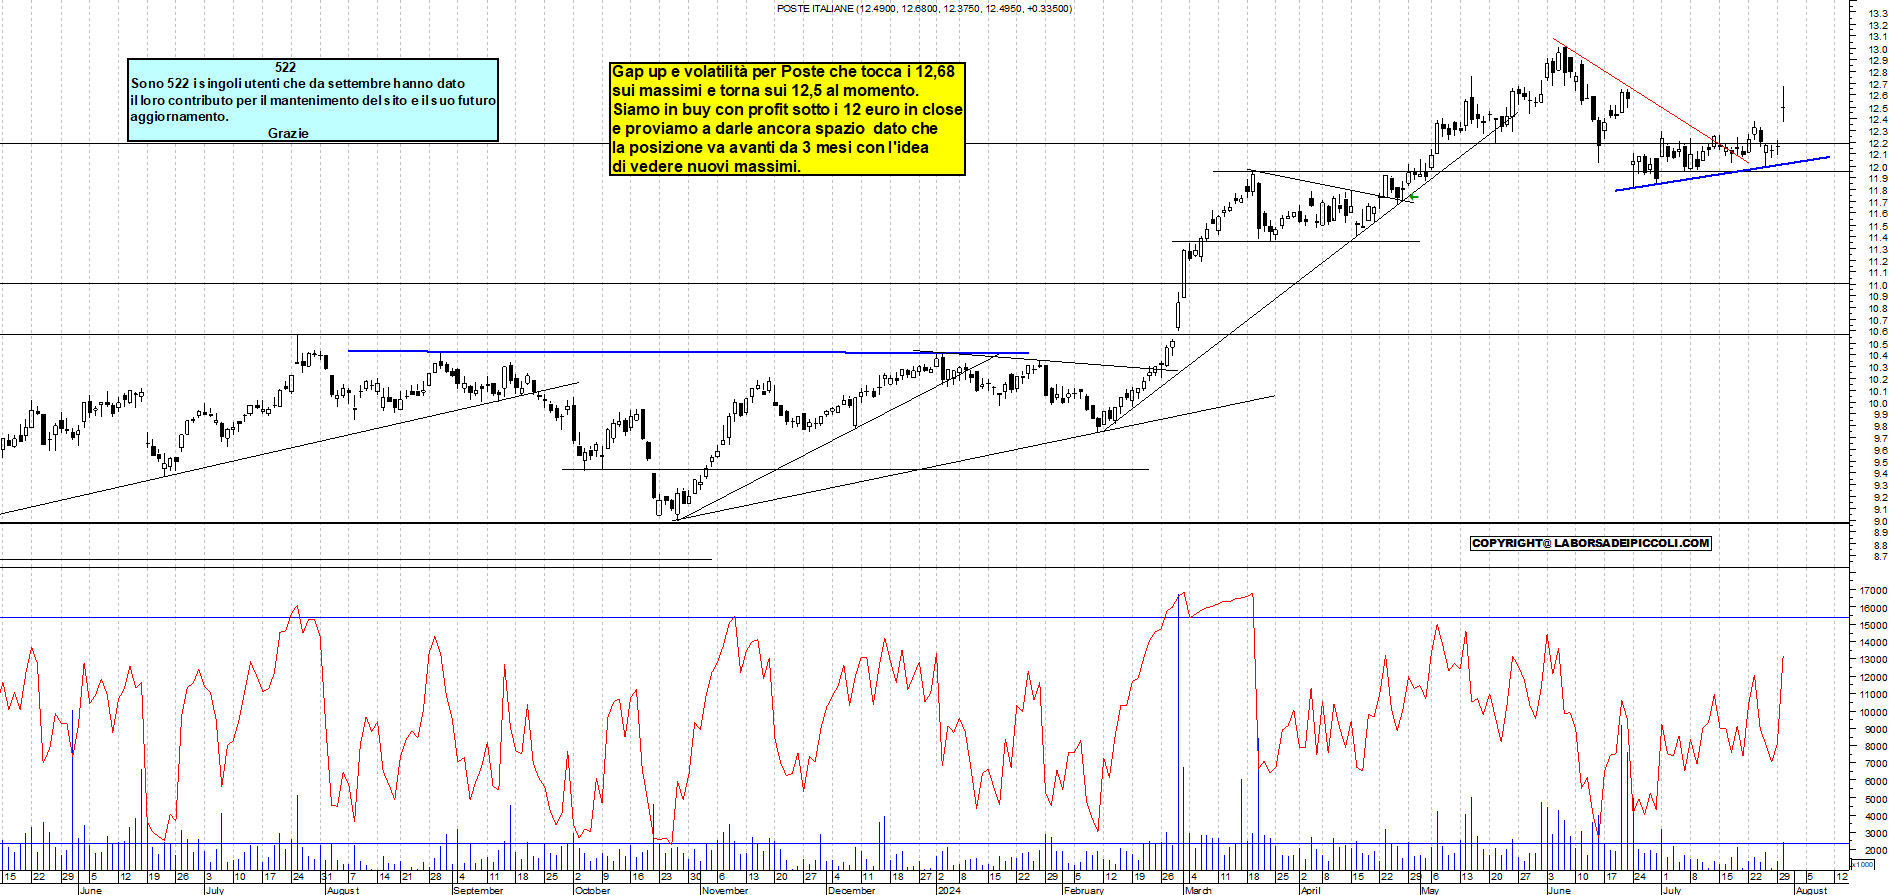The image size is (1890, 895).
Task: Click the COPYRIGHT@LABORSADEIPICCOLI.COM label
Action: pyautogui.click(x=1591, y=543)
